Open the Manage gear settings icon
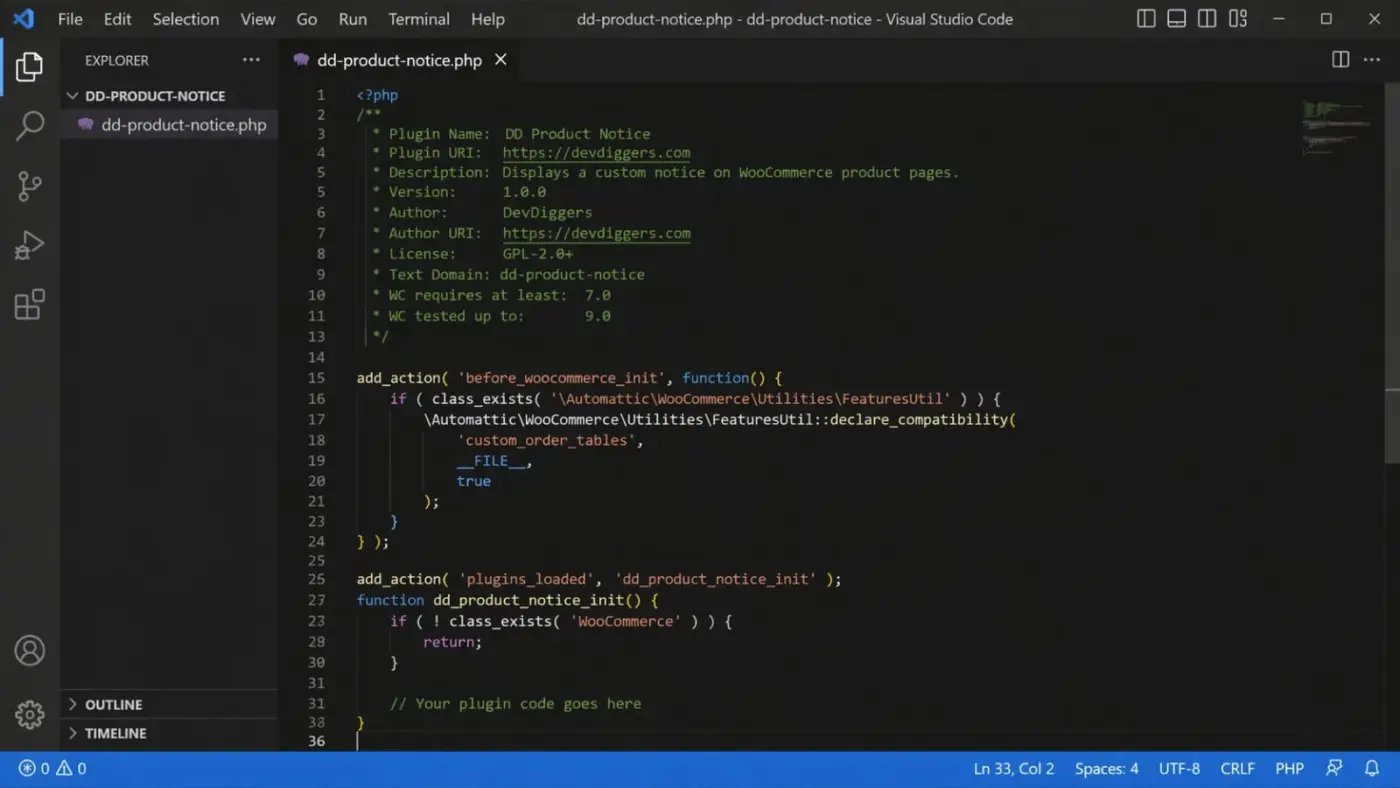1400x788 pixels. point(29,714)
